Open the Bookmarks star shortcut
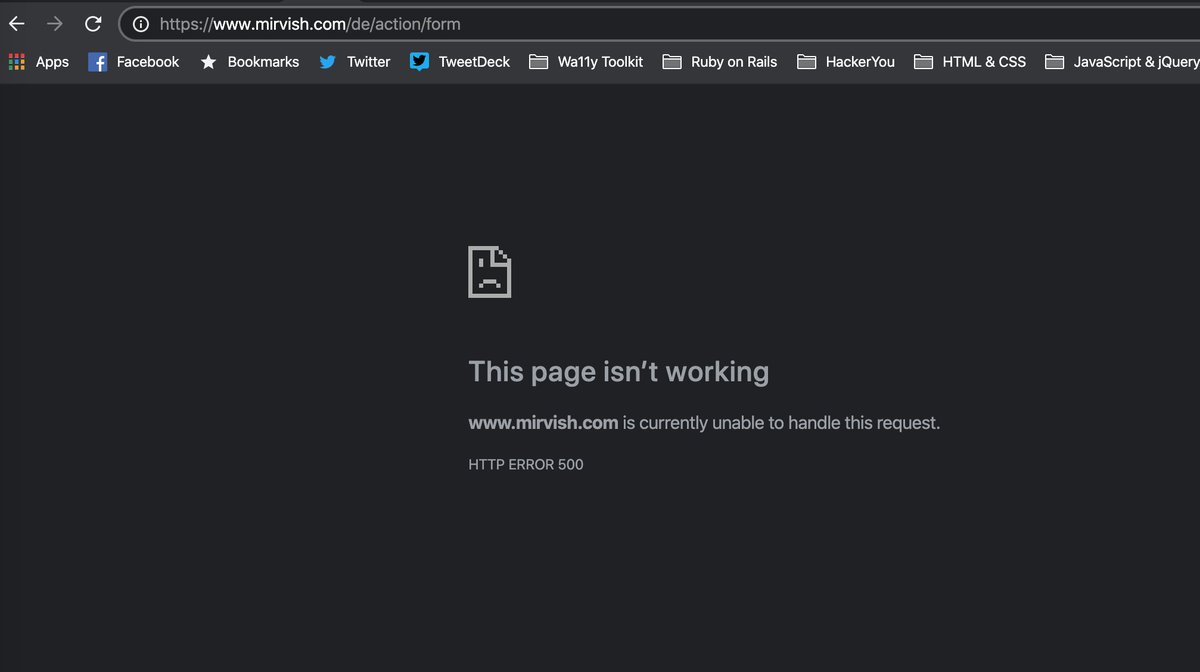The height and width of the screenshot is (672, 1200). pos(249,62)
